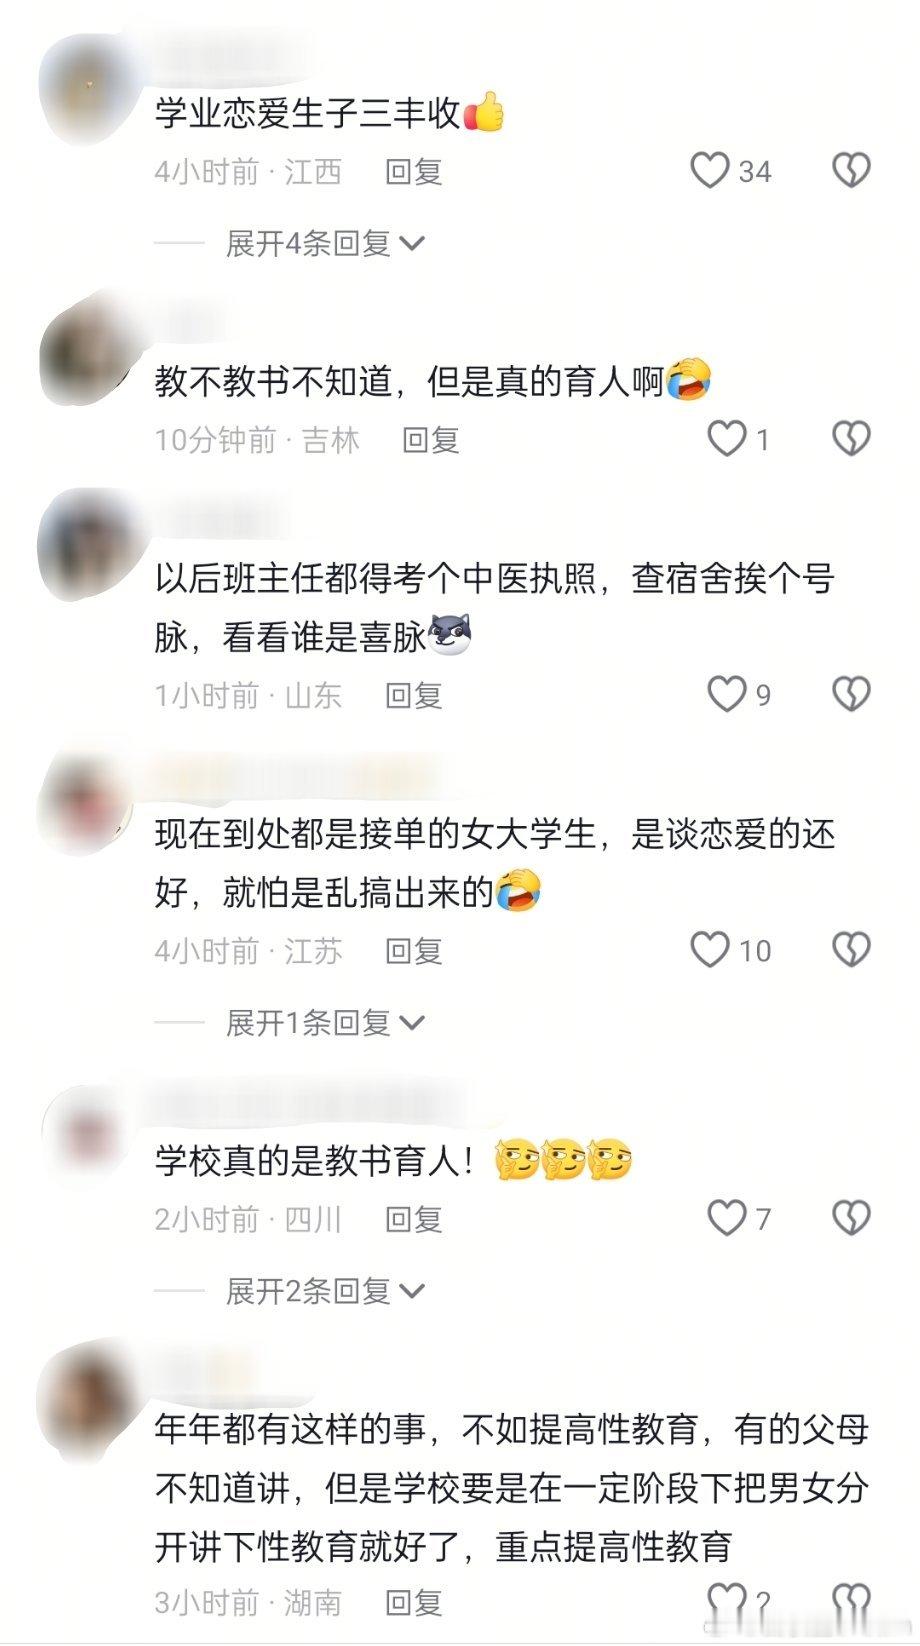Viewport: 920px width, 1646px height.
Task: Like the 江苏 comment with 10 likes
Action: (x=711, y=950)
